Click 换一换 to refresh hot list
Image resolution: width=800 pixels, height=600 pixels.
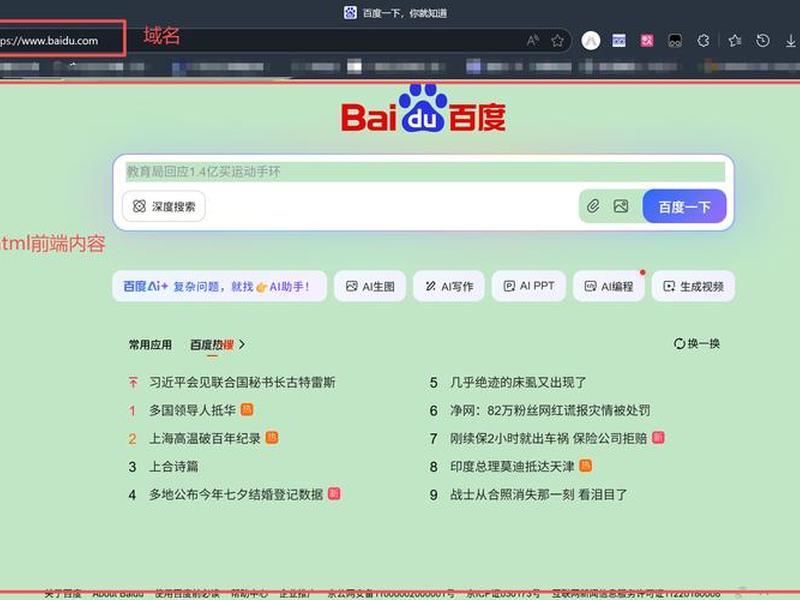[697, 344]
